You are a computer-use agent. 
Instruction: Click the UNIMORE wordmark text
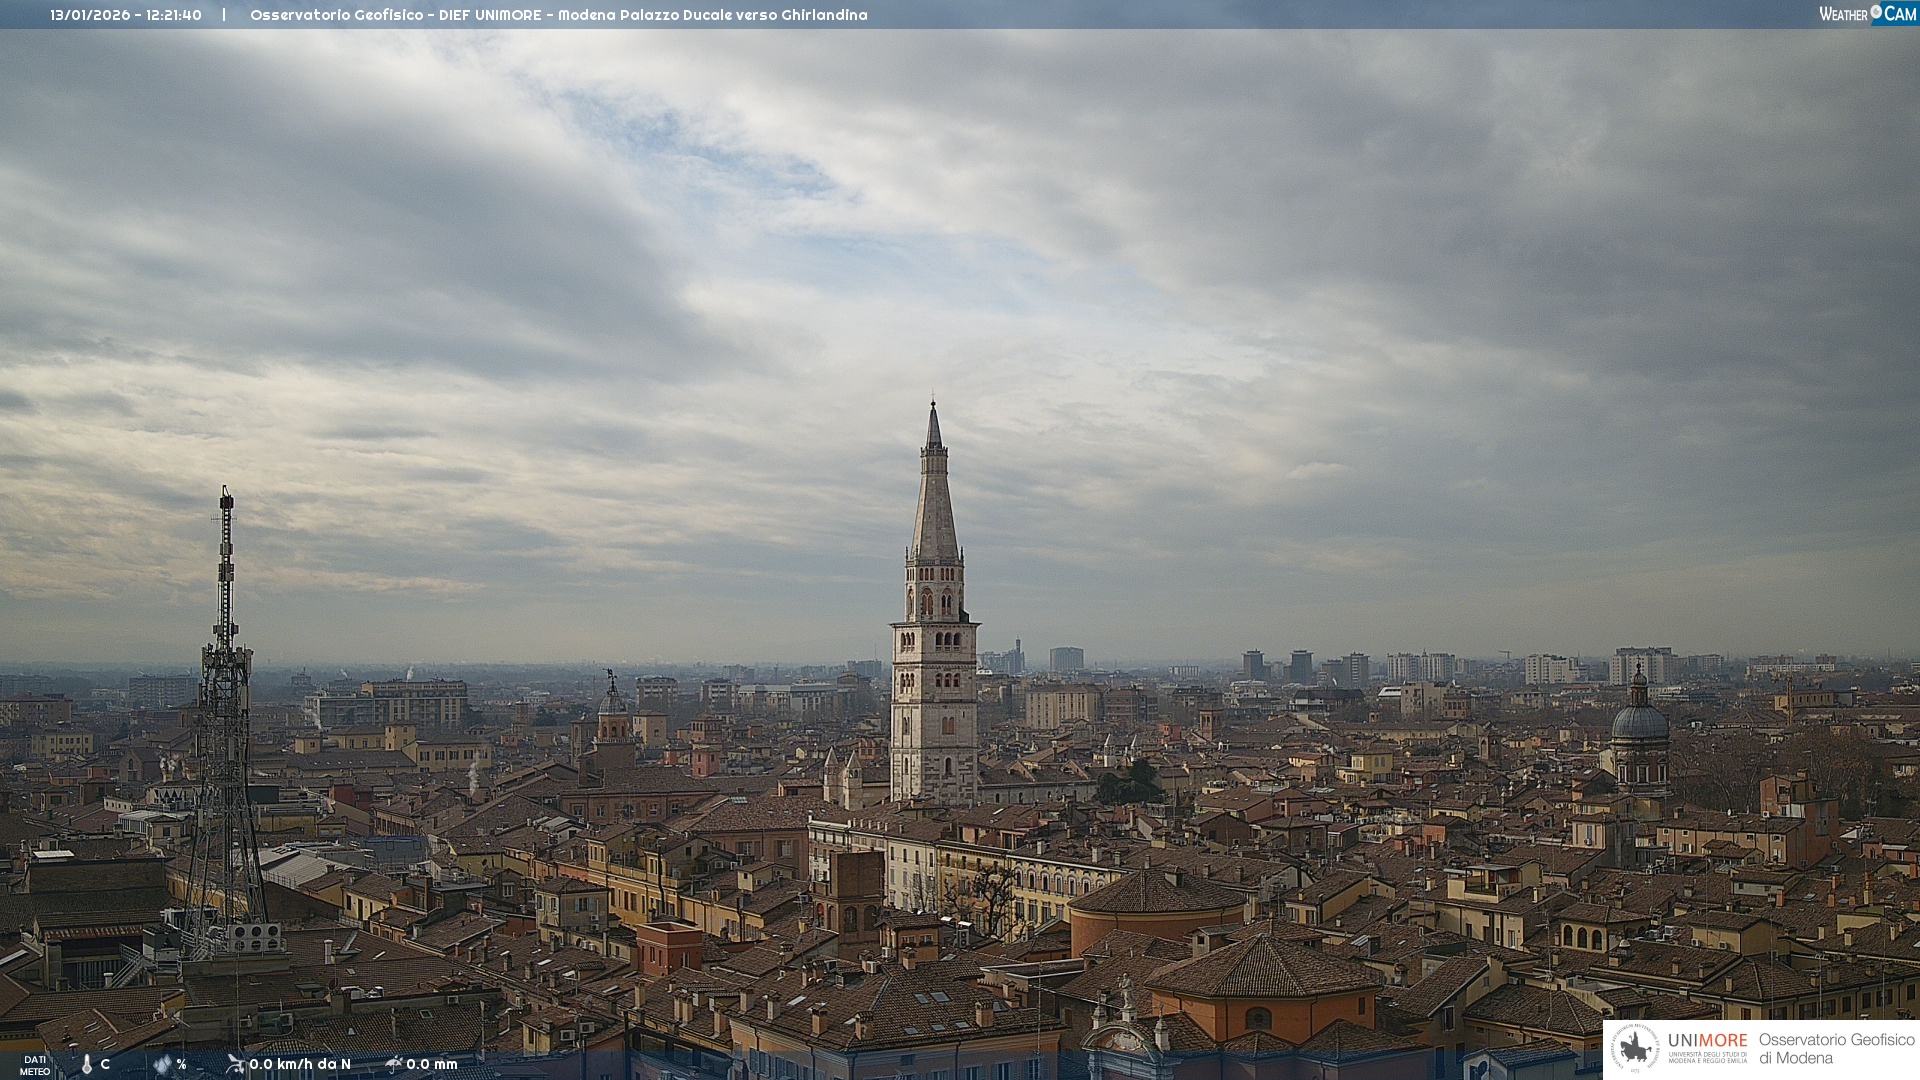pos(1707,1040)
